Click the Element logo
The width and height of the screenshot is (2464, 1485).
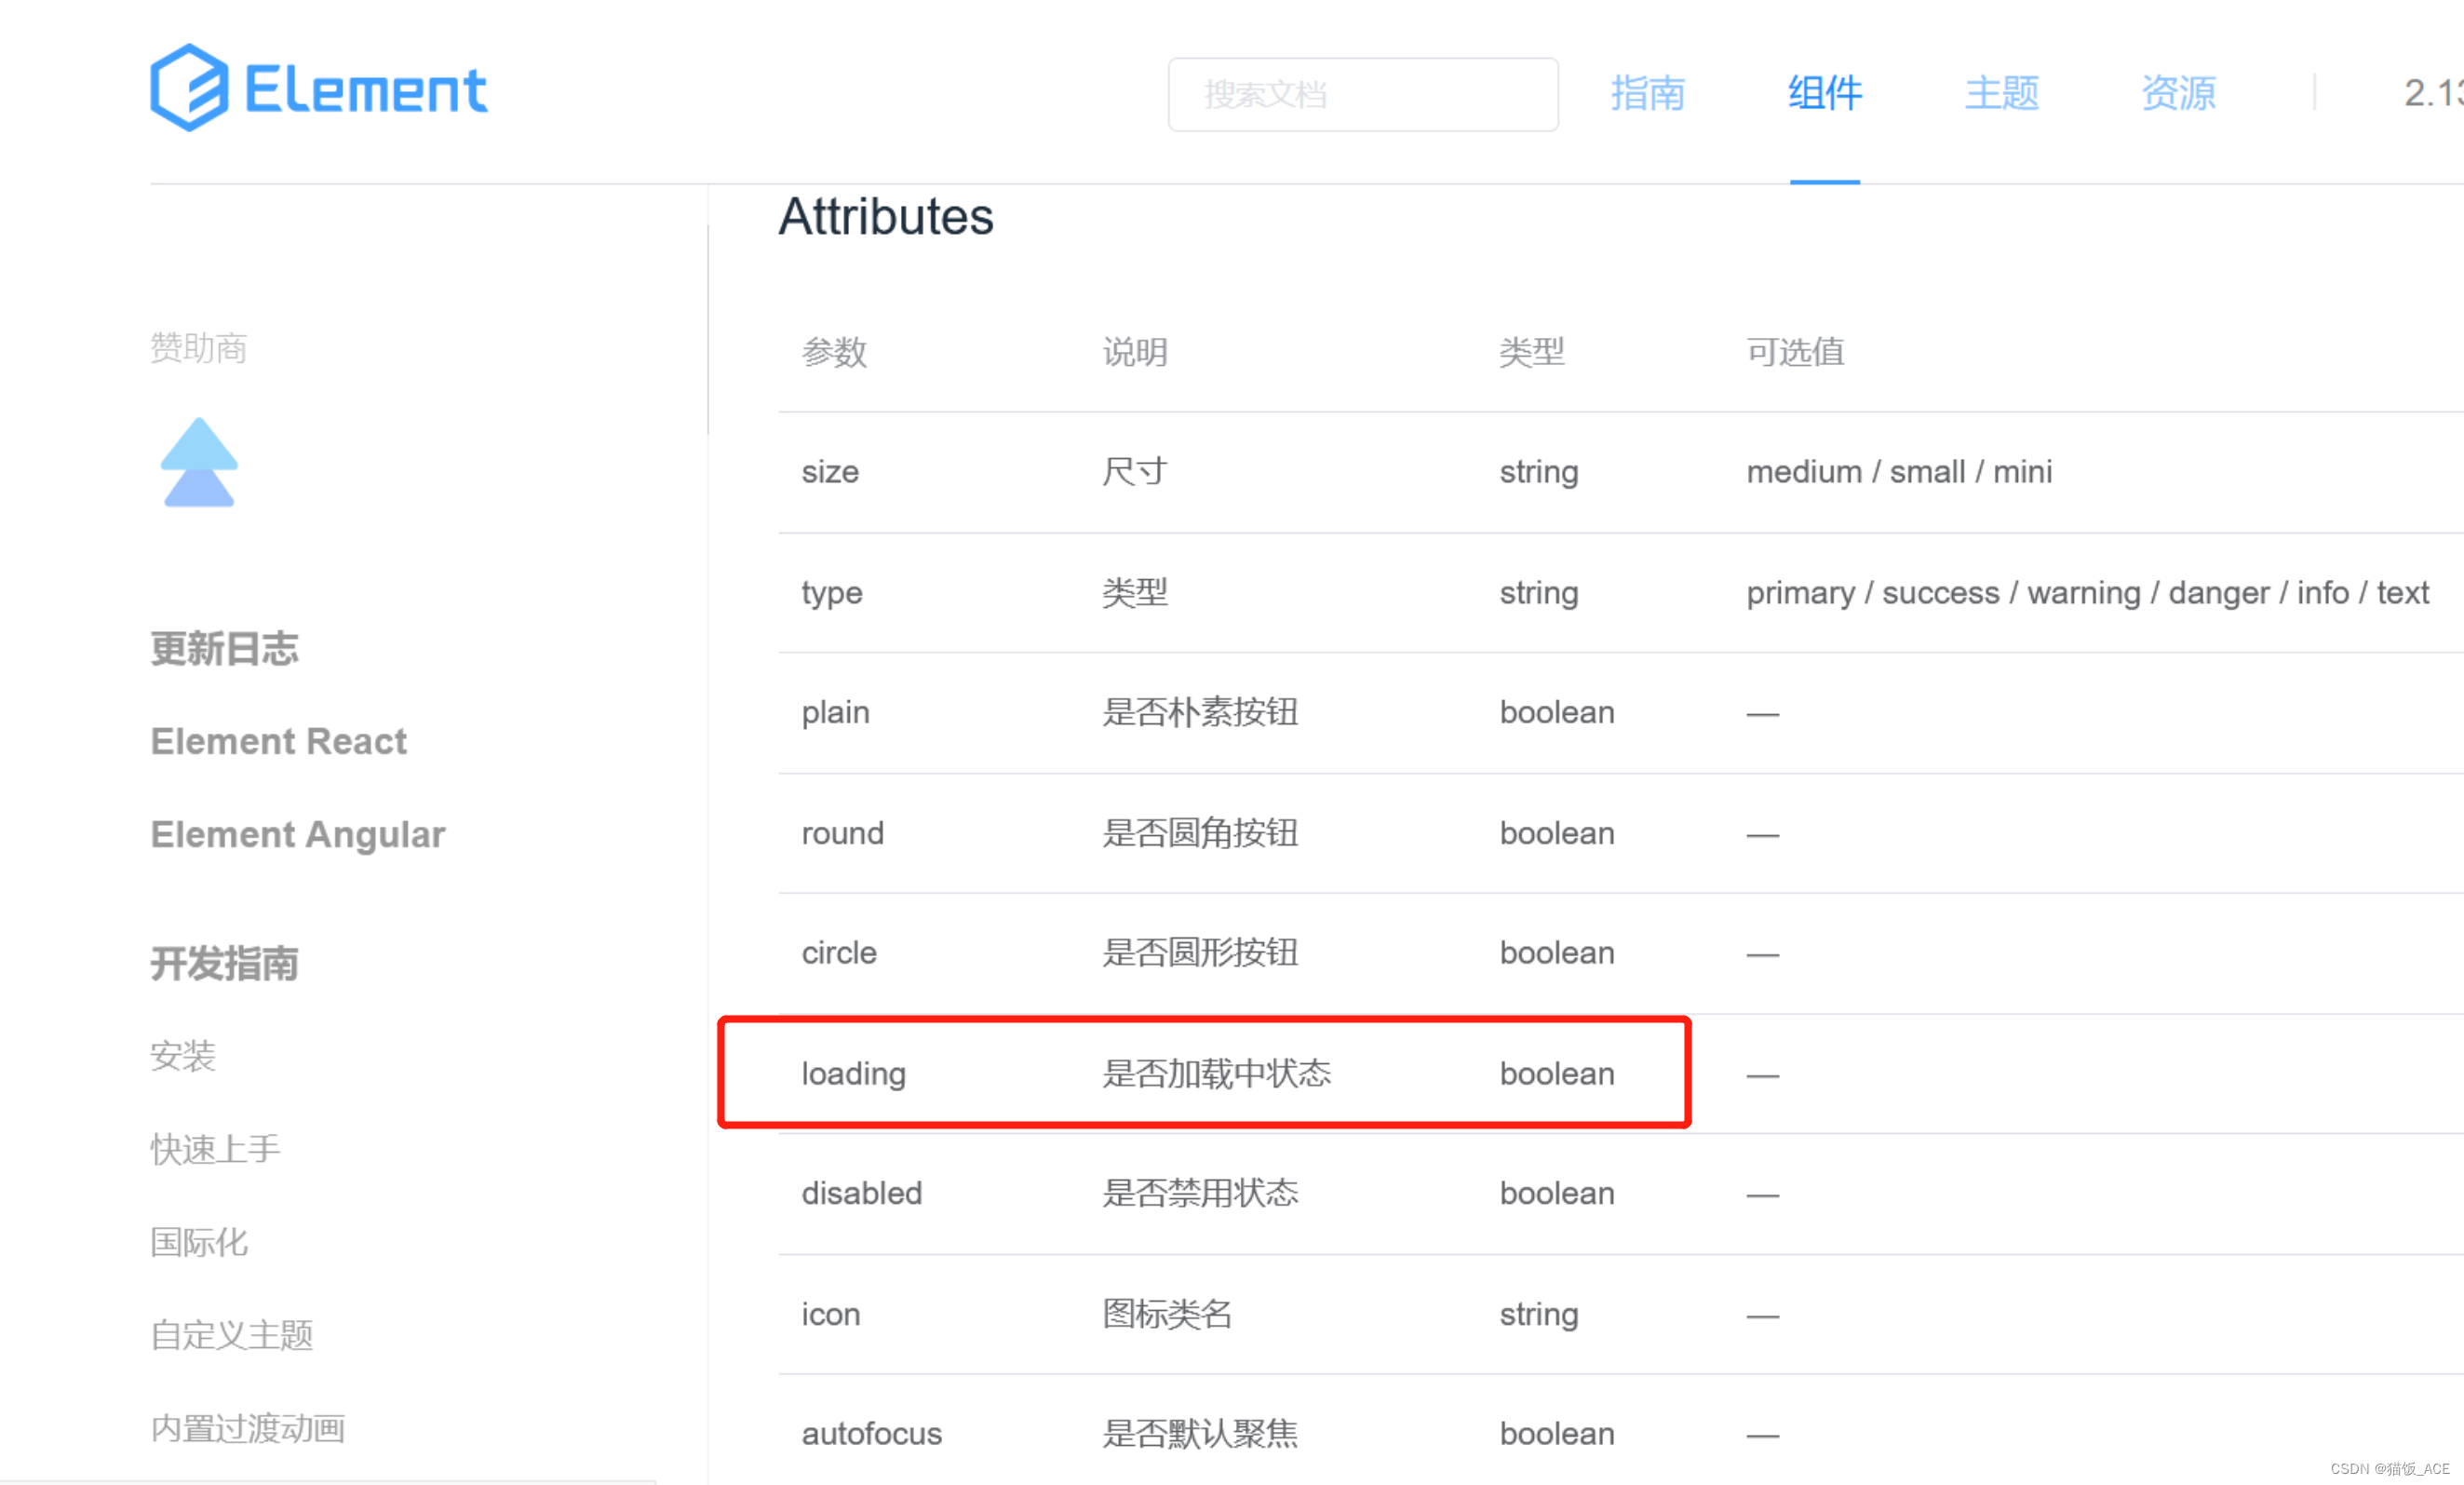pos(318,88)
